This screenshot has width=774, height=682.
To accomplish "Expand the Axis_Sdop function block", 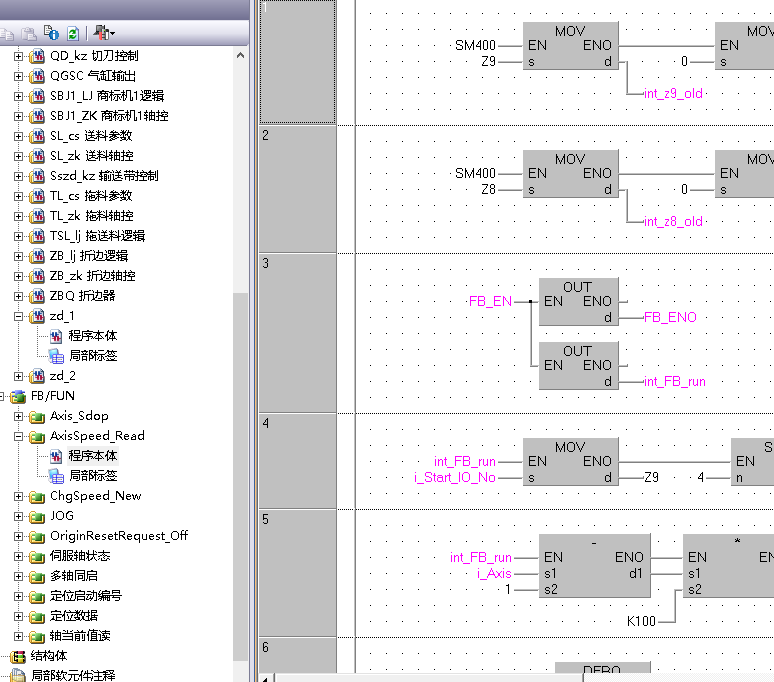I will pos(18,416).
